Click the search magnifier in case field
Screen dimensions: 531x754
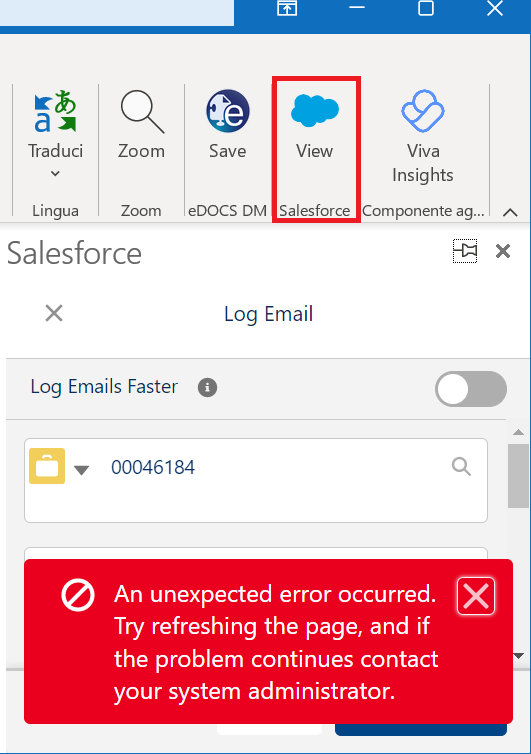(461, 466)
